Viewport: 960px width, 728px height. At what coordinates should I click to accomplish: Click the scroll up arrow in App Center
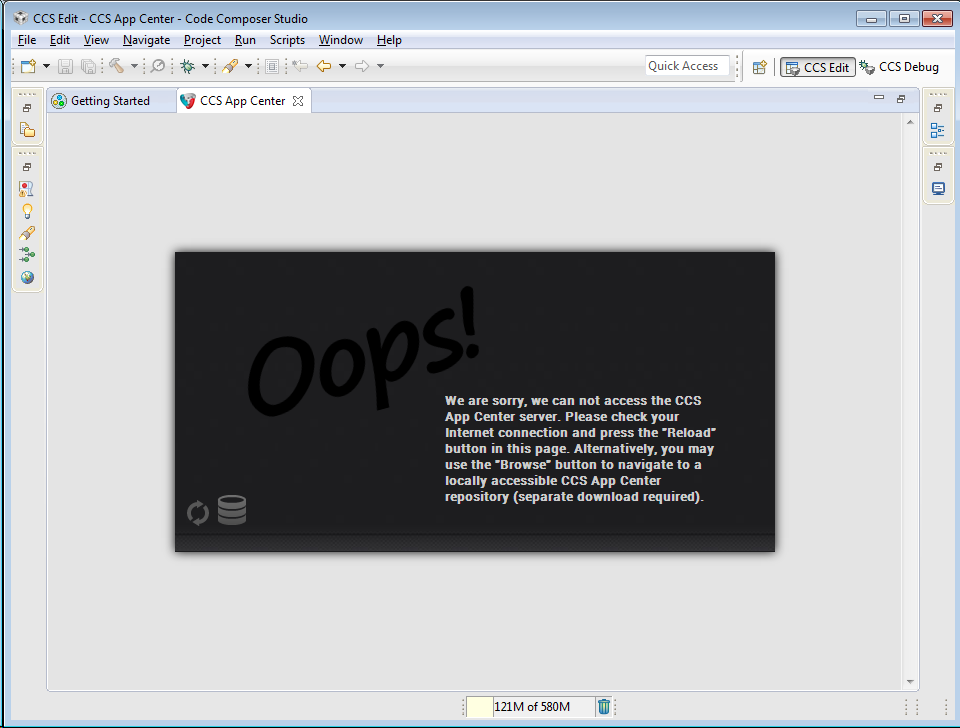910,122
